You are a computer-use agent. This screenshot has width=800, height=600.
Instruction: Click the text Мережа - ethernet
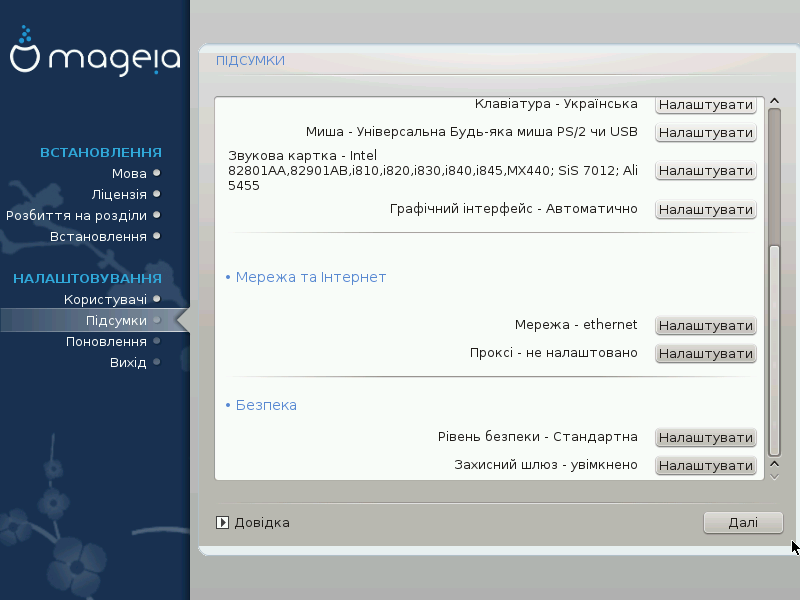tap(576, 324)
